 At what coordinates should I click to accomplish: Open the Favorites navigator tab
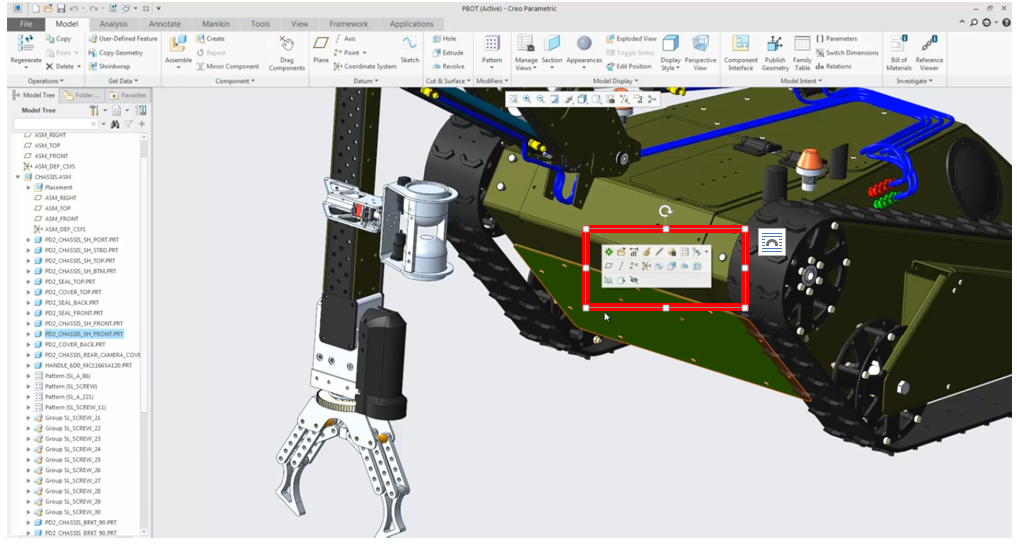coord(128,95)
